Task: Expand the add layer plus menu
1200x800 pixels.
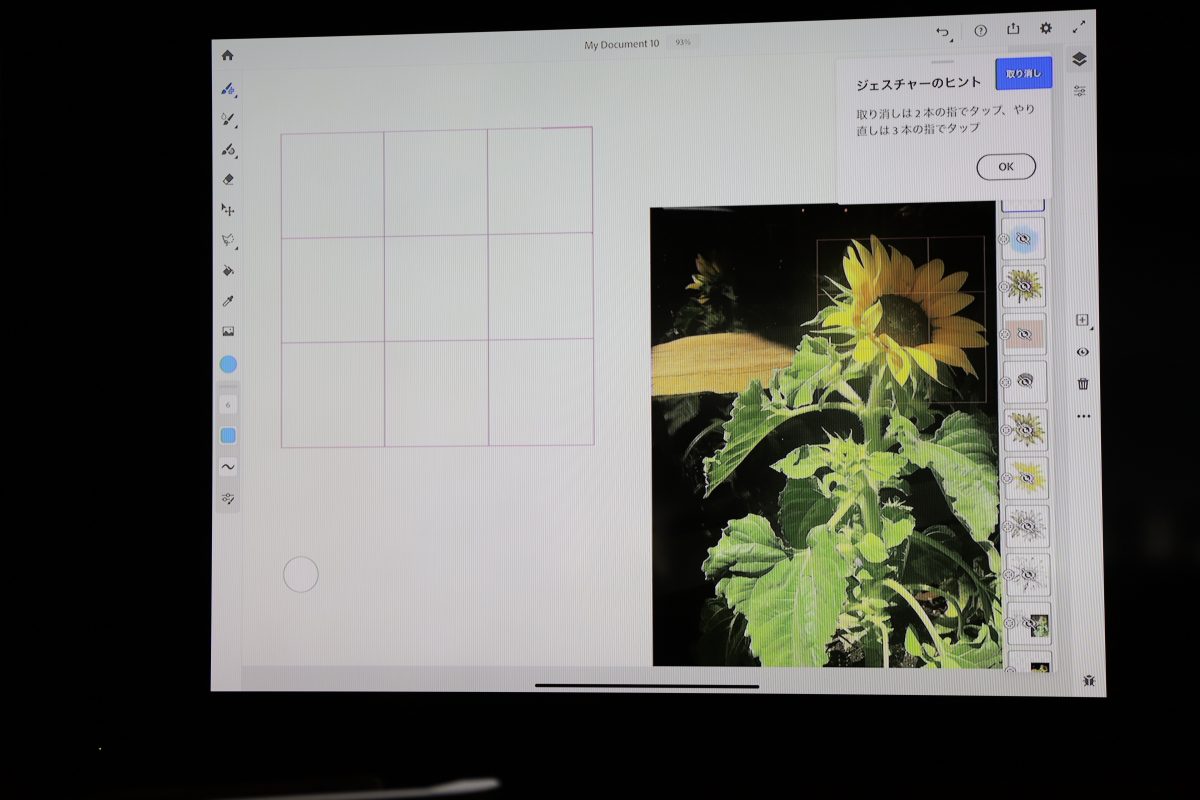Action: (x=1083, y=320)
